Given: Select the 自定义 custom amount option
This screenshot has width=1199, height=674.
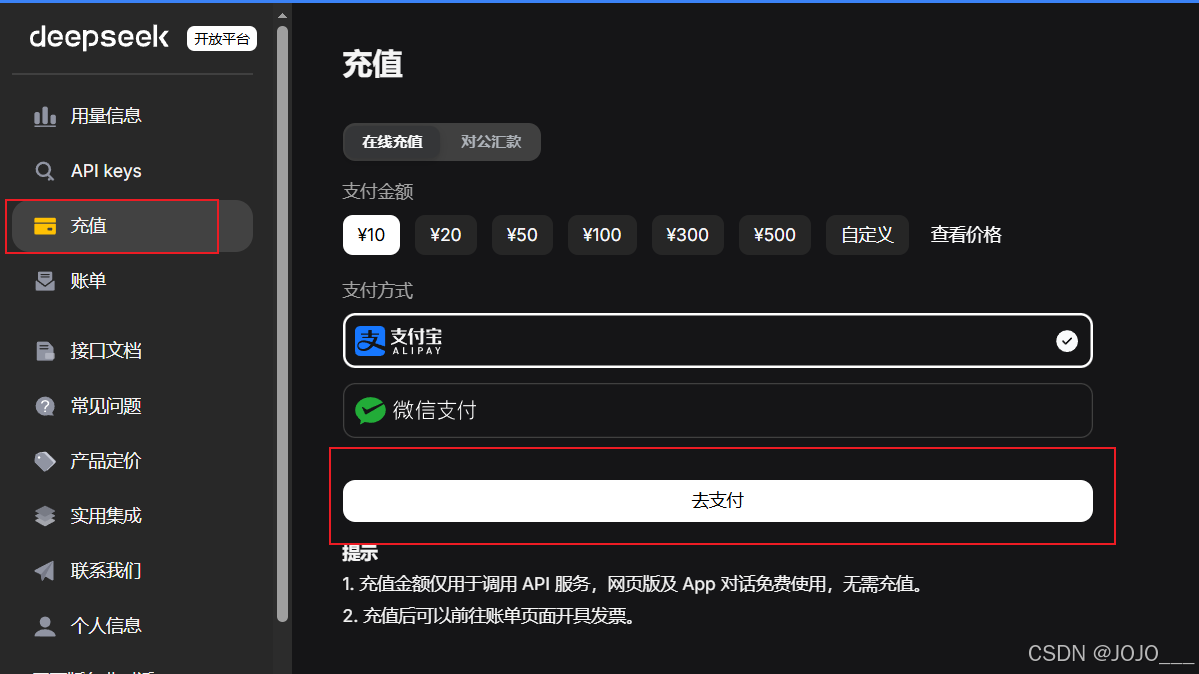Looking at the screenshot, I should pyautogui.click(x=867, y=235).
